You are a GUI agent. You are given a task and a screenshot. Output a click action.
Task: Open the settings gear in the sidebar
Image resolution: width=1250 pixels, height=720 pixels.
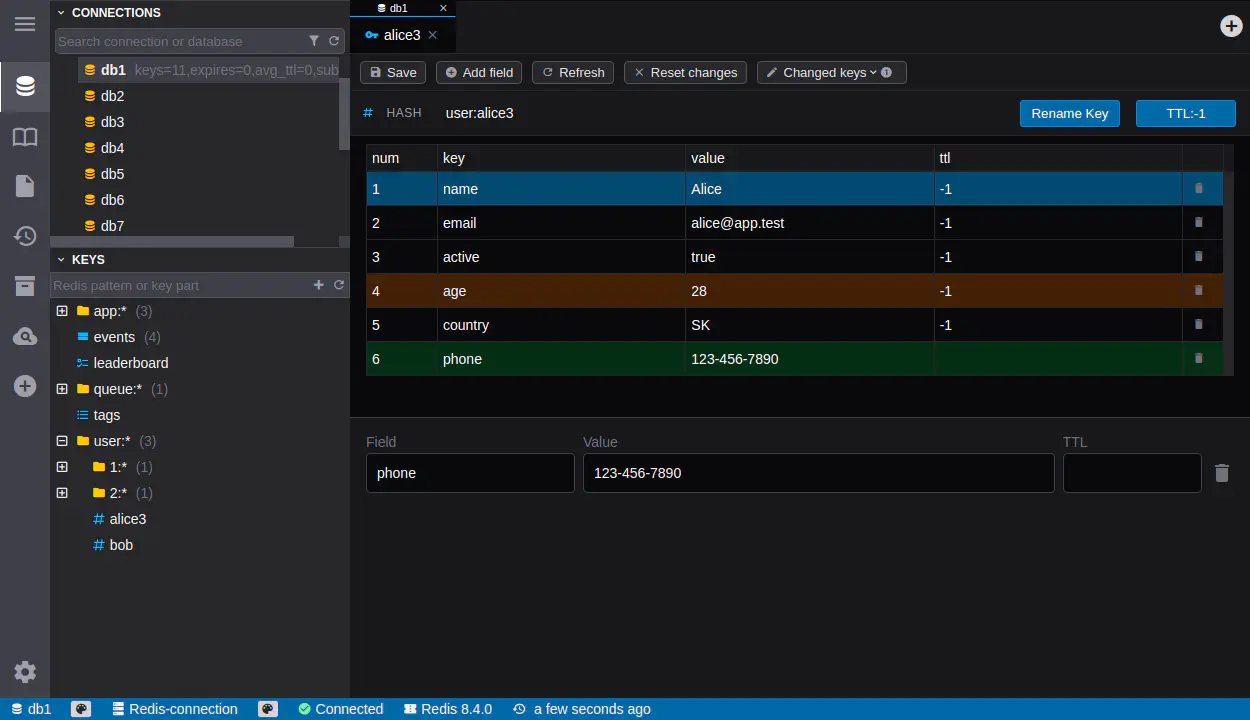25,672
